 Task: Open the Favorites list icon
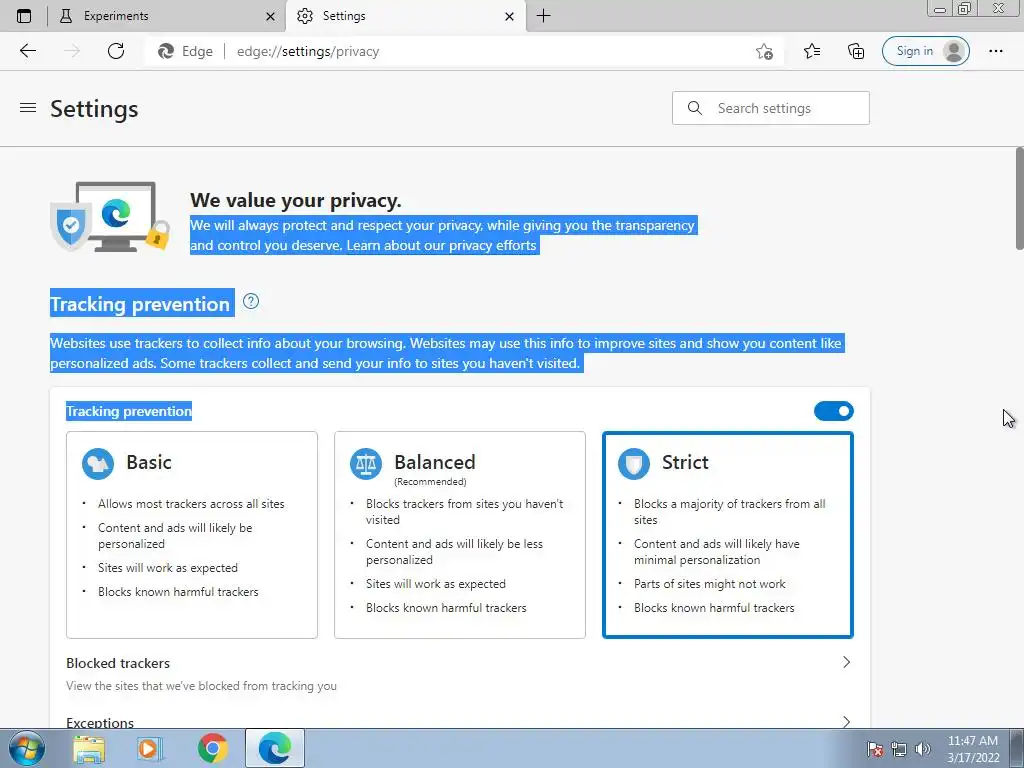tap(812, 51)
